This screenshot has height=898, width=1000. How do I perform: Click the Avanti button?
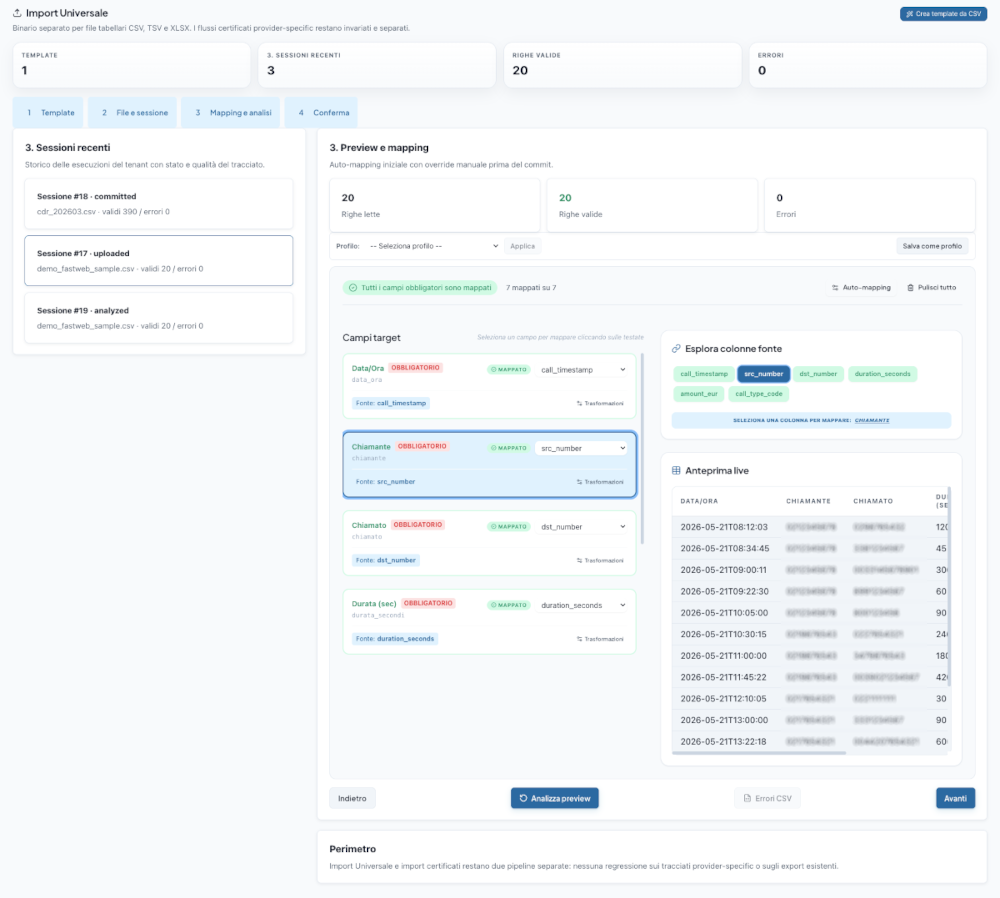pyautogui.click(x=955, y=799)
